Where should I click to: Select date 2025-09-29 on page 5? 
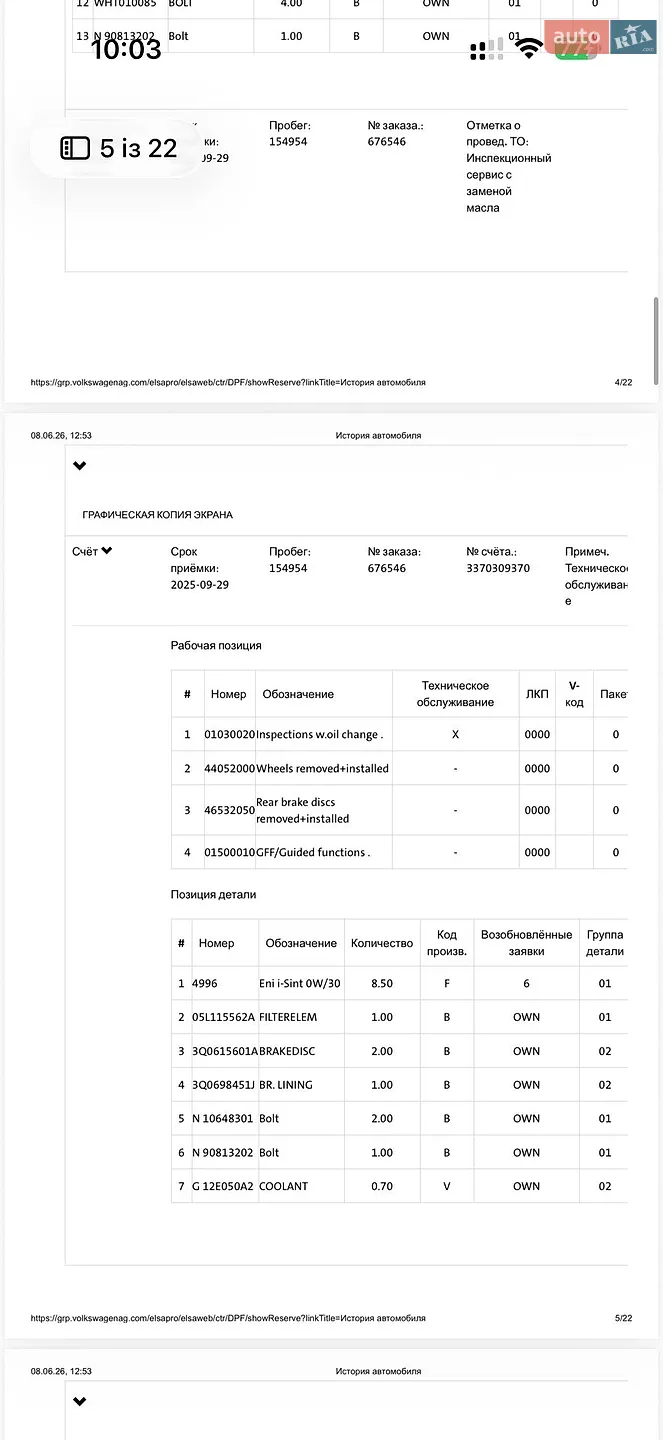tap(200, 585)
